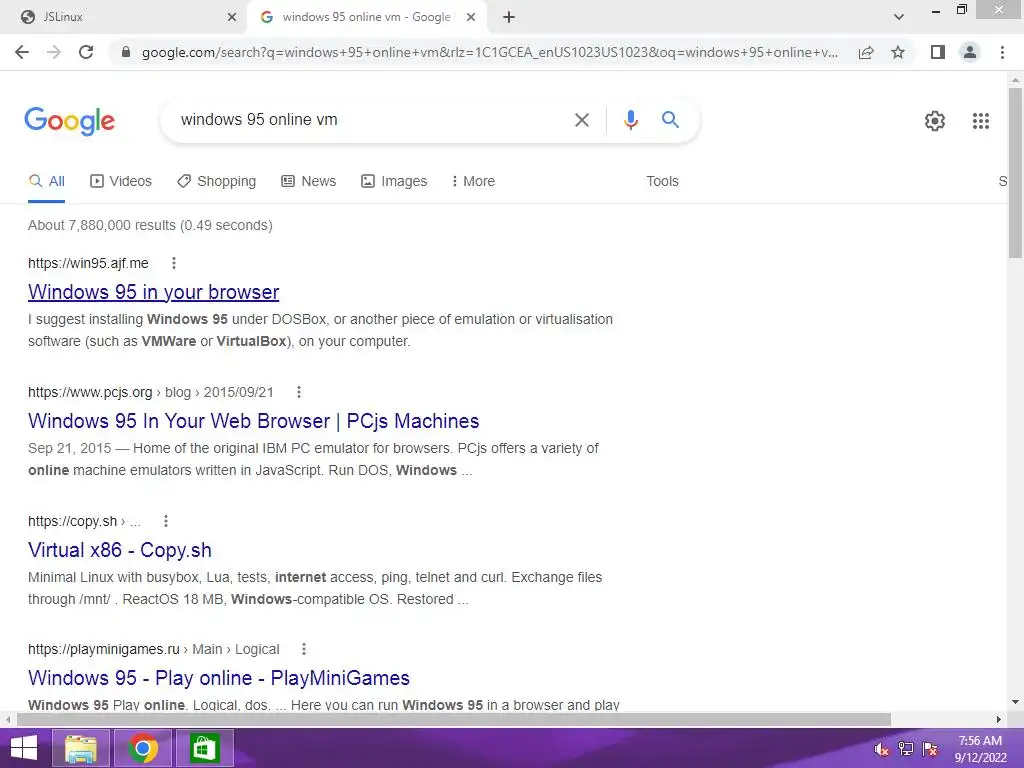
Task: Click the Chrome taskbar icon
Action: click(x=143, y=748)
